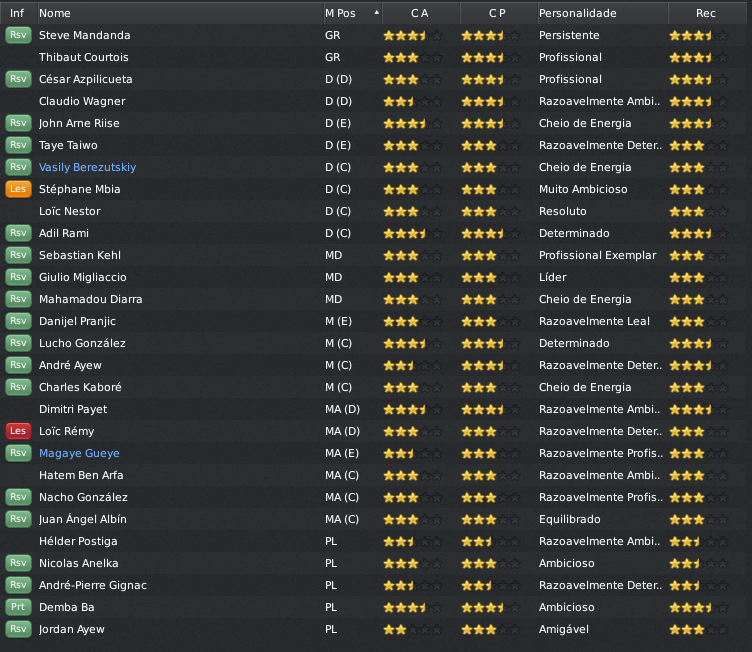This screenshot has height=652, width=752.
Task: Click Hatem Ben Arfa recommendation stars
Action: (698, 475)
